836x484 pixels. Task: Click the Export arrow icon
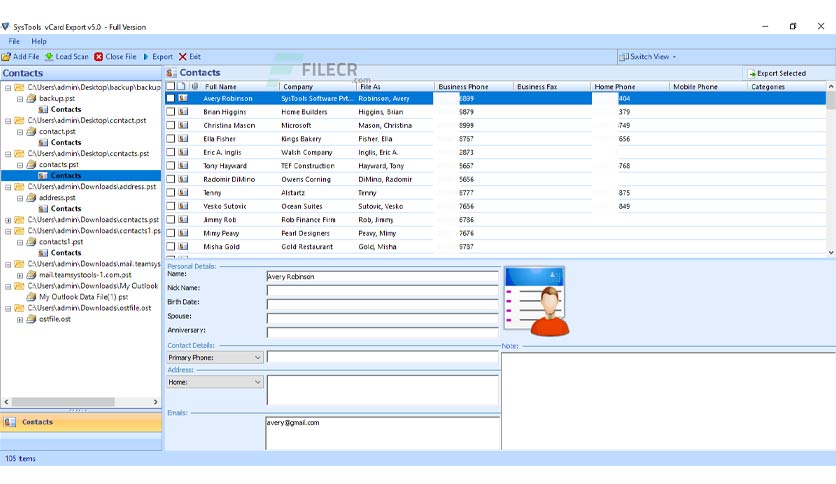pos(146,57)
